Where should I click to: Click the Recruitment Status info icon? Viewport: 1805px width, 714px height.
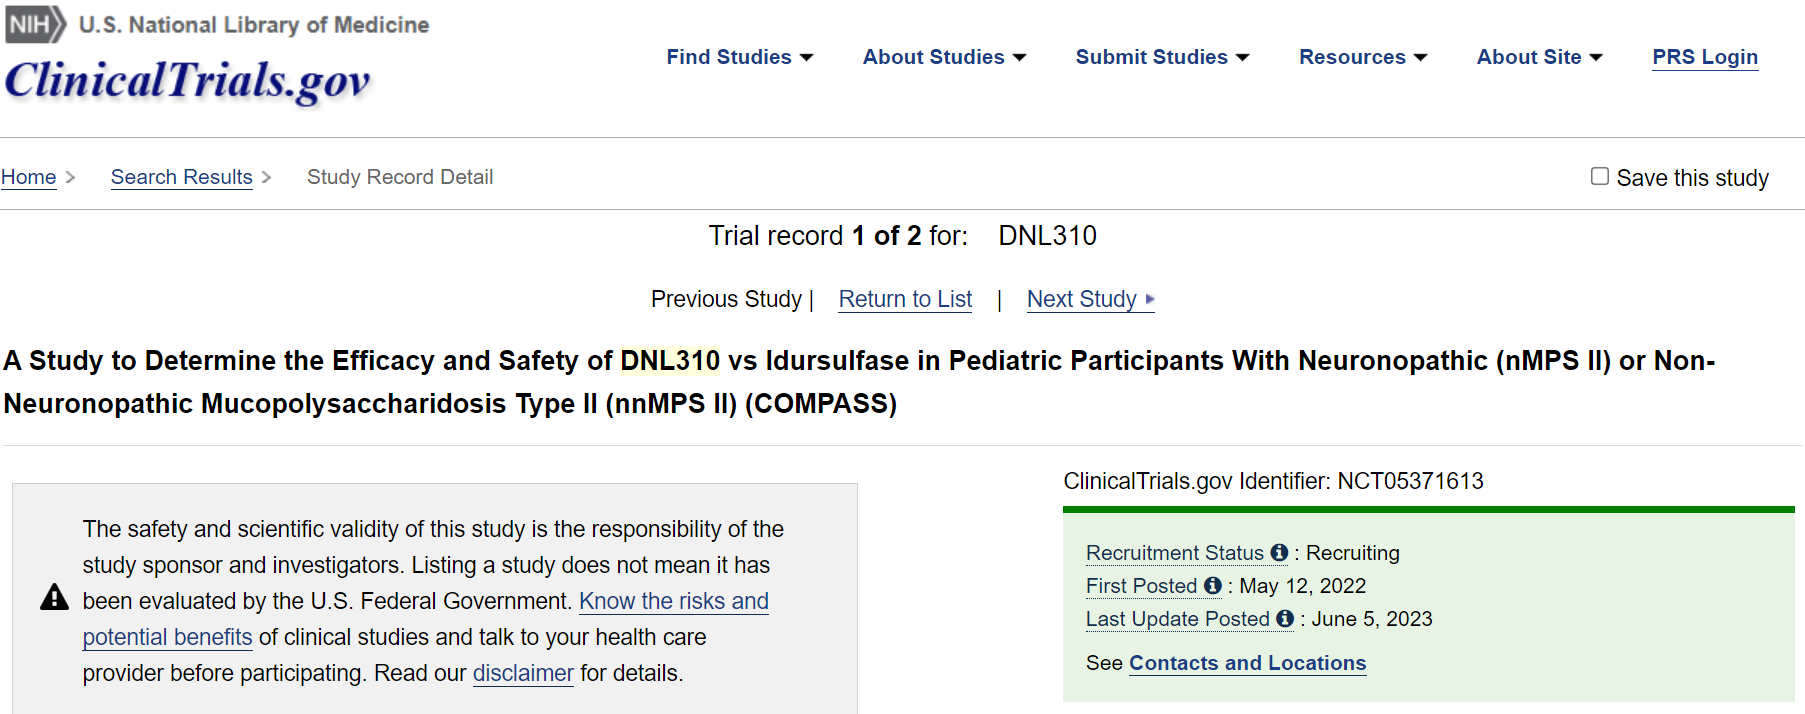1279,553
